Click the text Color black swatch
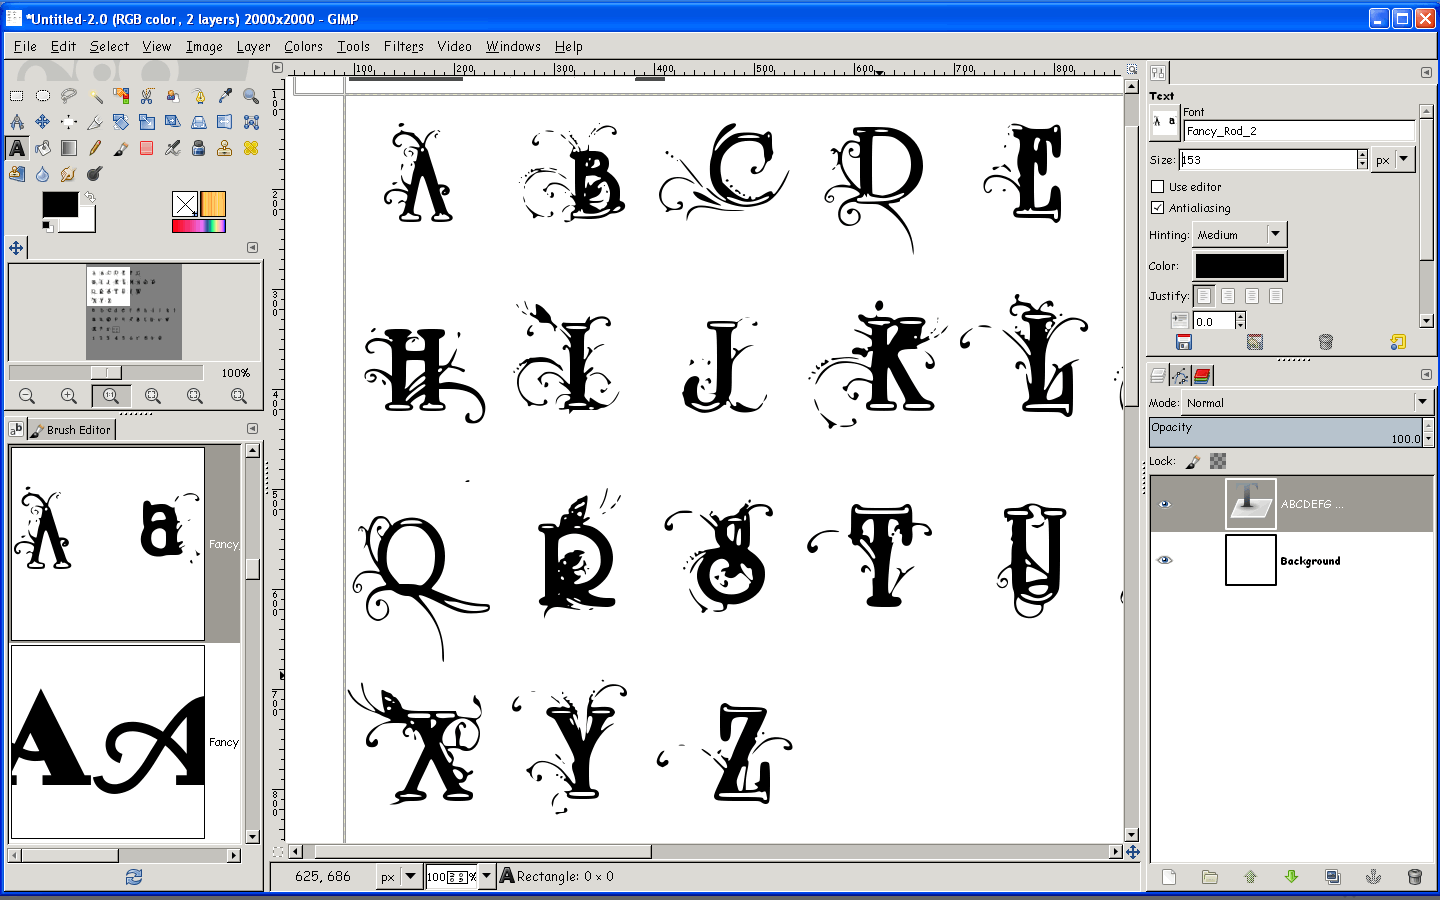1440x900 pixels. tap(1240, 265)
